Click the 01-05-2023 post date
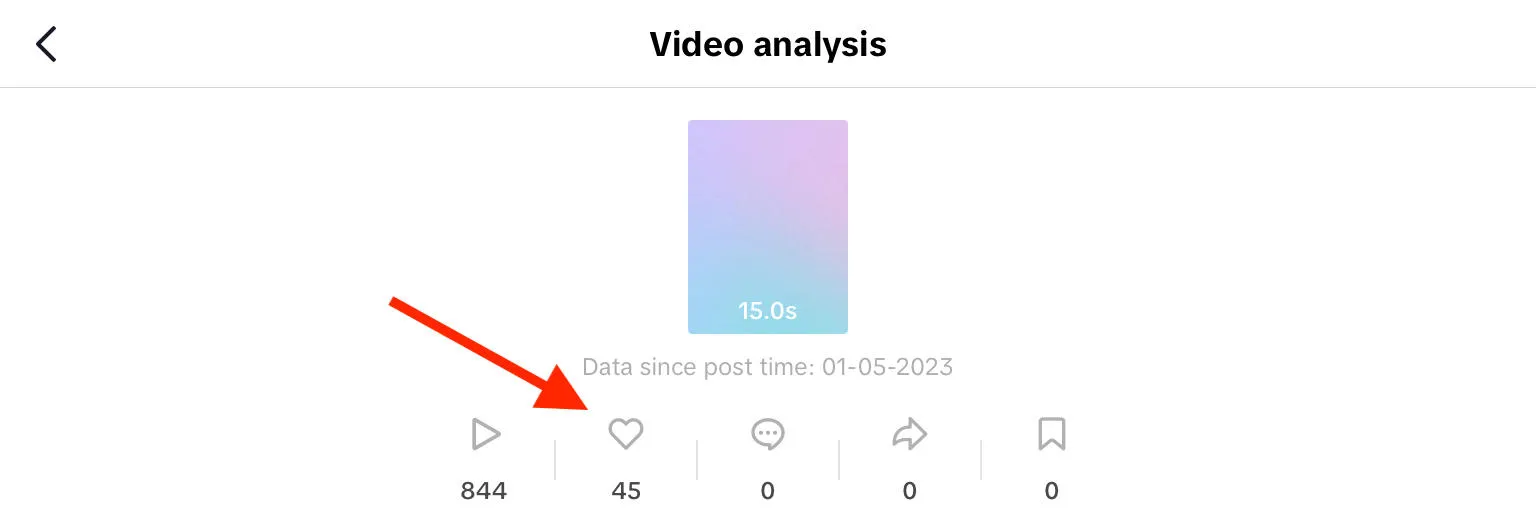Viewport: 1536px width, 528px height. click(887, 367)
